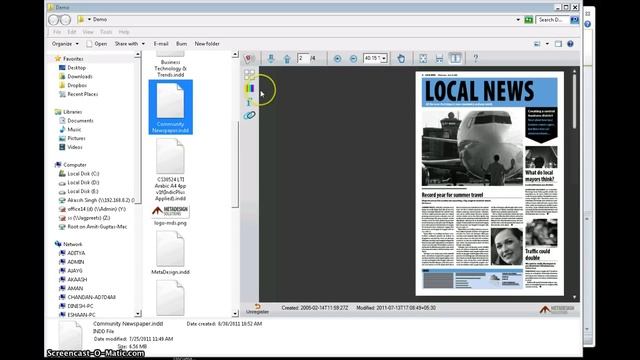Viewport: 640px width, 360px height.
Task: Click navigation pane scroll up arrow
Action: coord(138,54)
